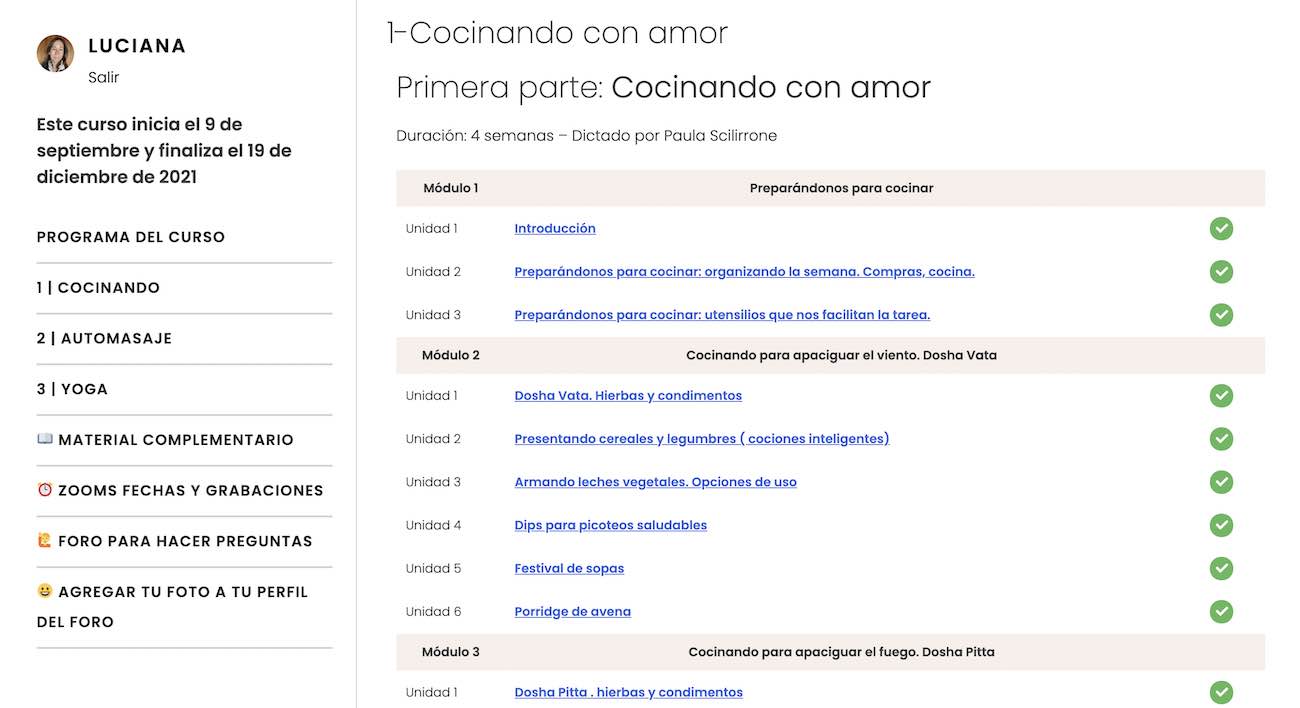Go to 2 | Automasaje section
This screenshot has width=1300, height=708.
pyautogui.click(x=104, y=339)
